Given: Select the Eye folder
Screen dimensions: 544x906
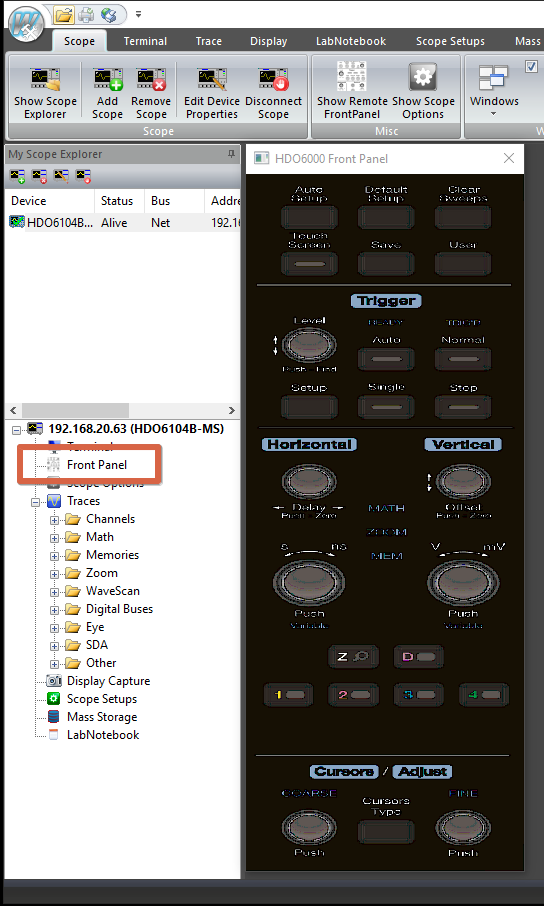Looking at the screenshot, I should click(95, 627).
